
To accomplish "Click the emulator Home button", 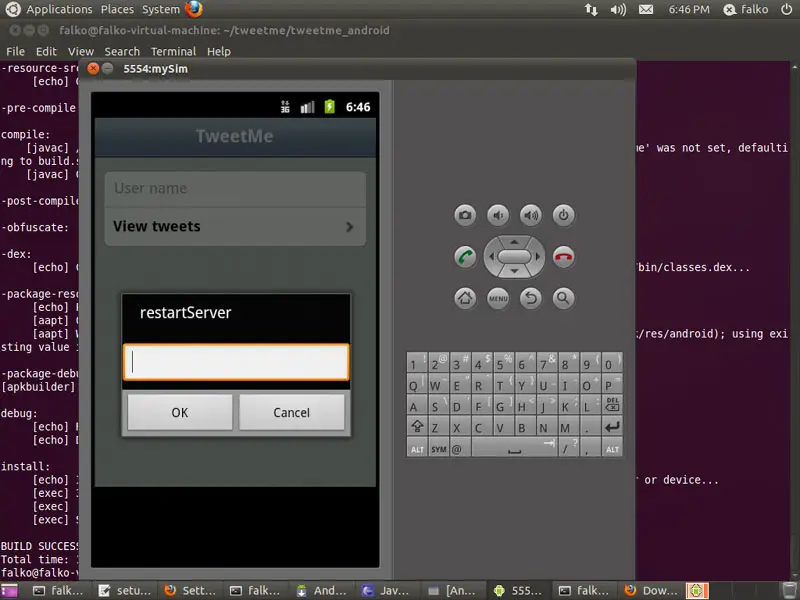I will pyautogui.click(x=465, y=298).
